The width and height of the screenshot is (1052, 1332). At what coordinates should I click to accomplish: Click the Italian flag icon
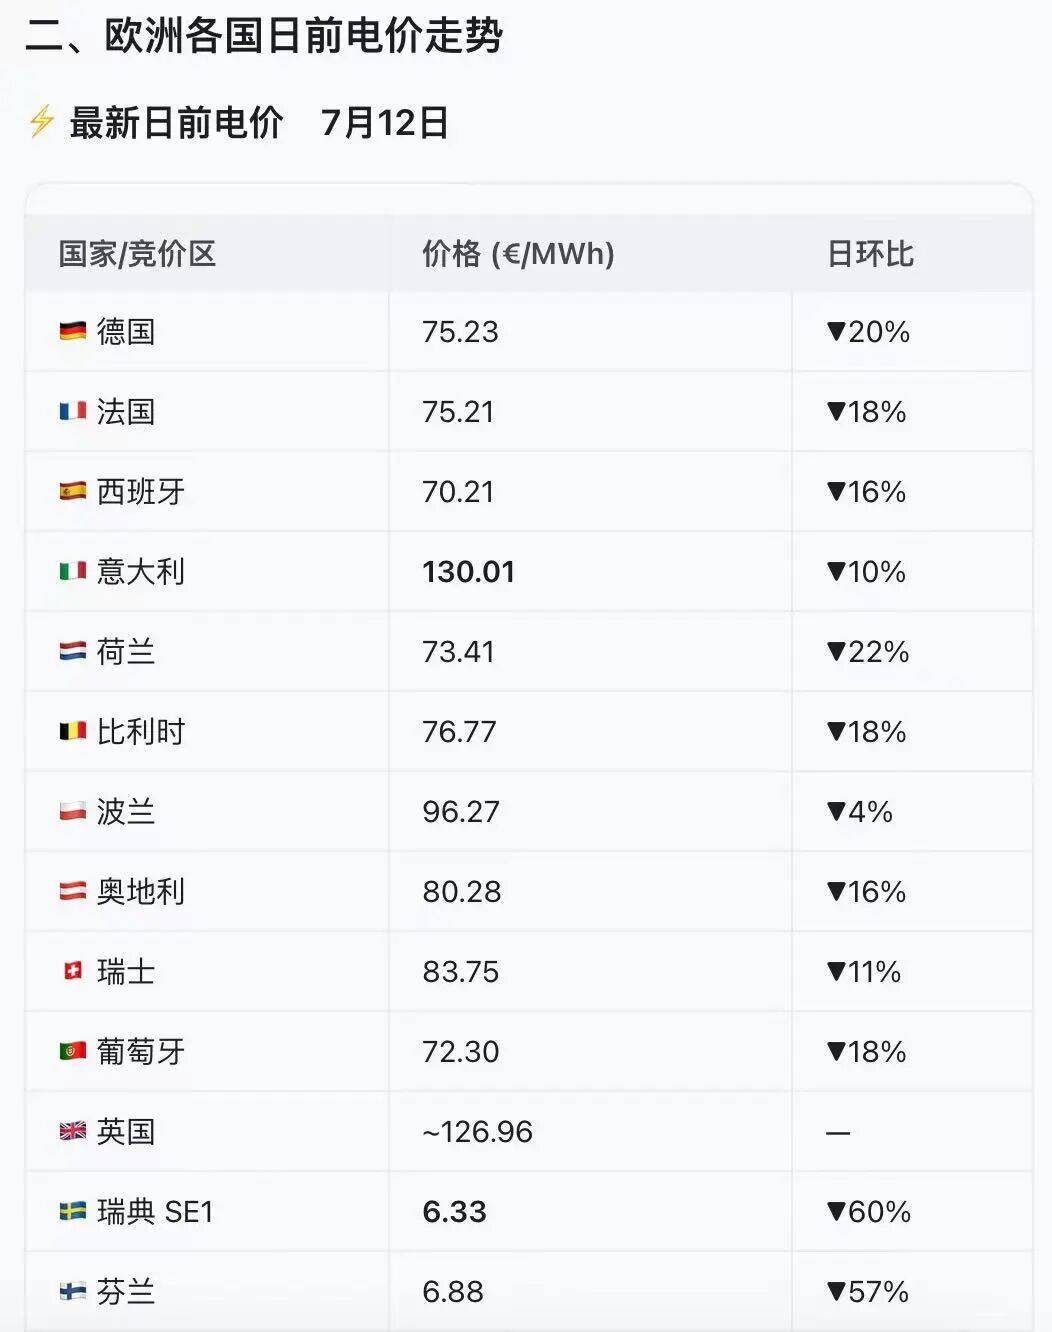73,571
